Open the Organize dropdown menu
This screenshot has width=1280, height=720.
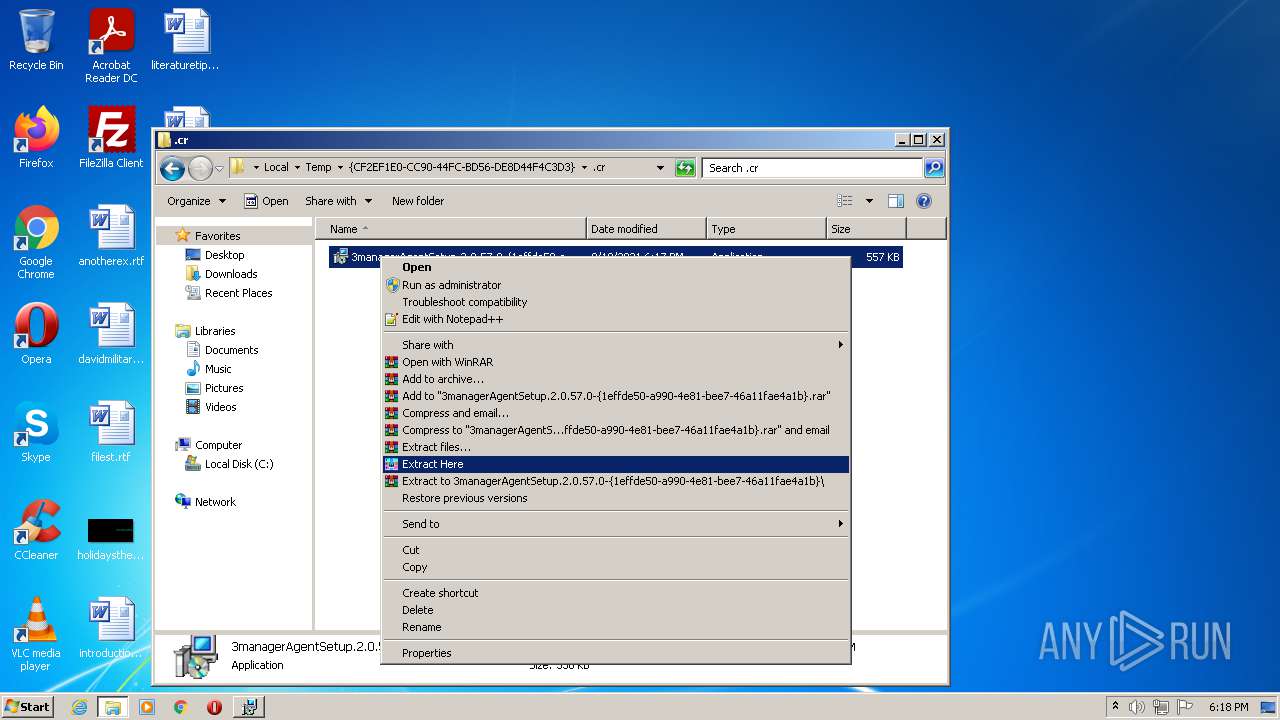tap(196, 201)
